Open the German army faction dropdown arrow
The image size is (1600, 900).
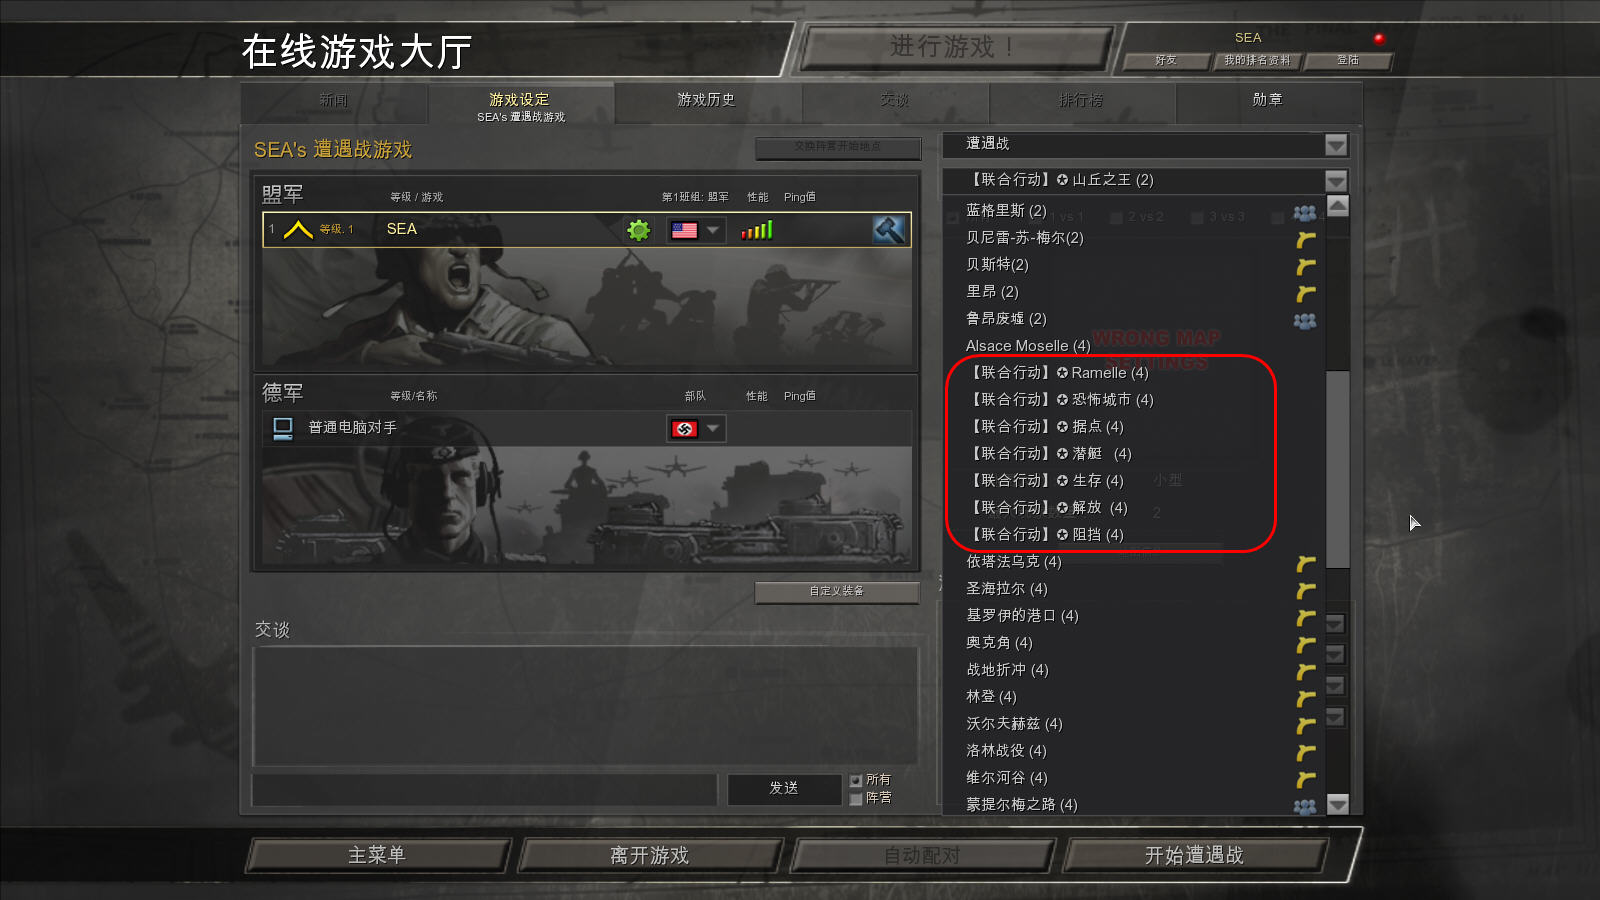coord(713,429)
